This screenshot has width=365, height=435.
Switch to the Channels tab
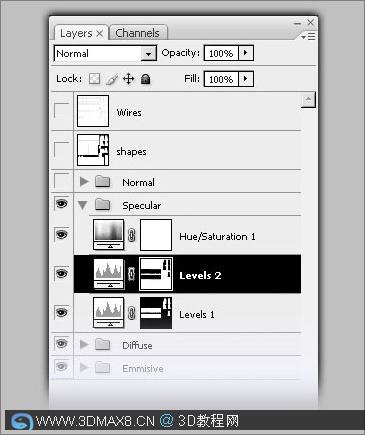pos(138,33)
